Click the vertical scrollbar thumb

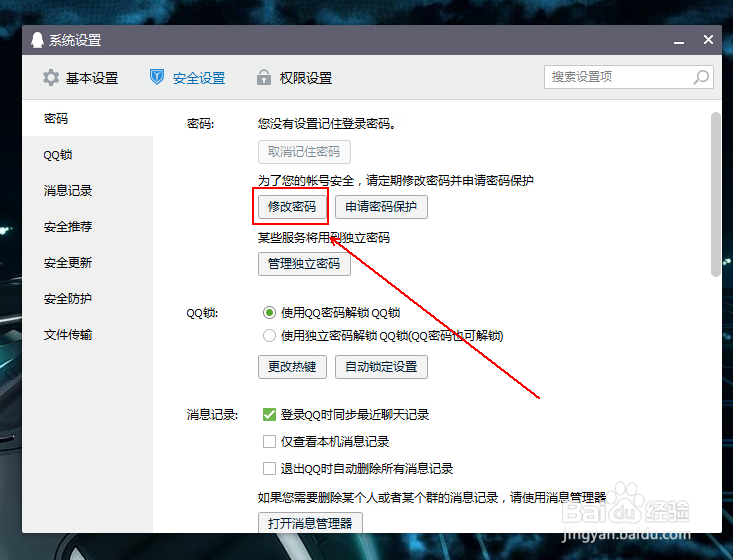pos(716,194)
